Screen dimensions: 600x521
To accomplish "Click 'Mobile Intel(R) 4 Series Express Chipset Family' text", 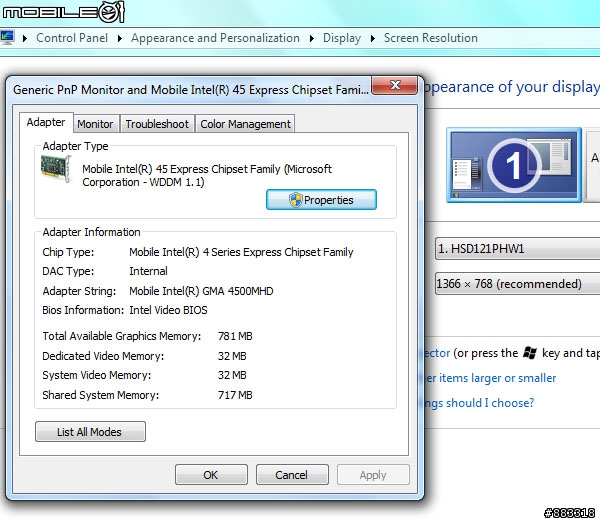I will 241,252.
